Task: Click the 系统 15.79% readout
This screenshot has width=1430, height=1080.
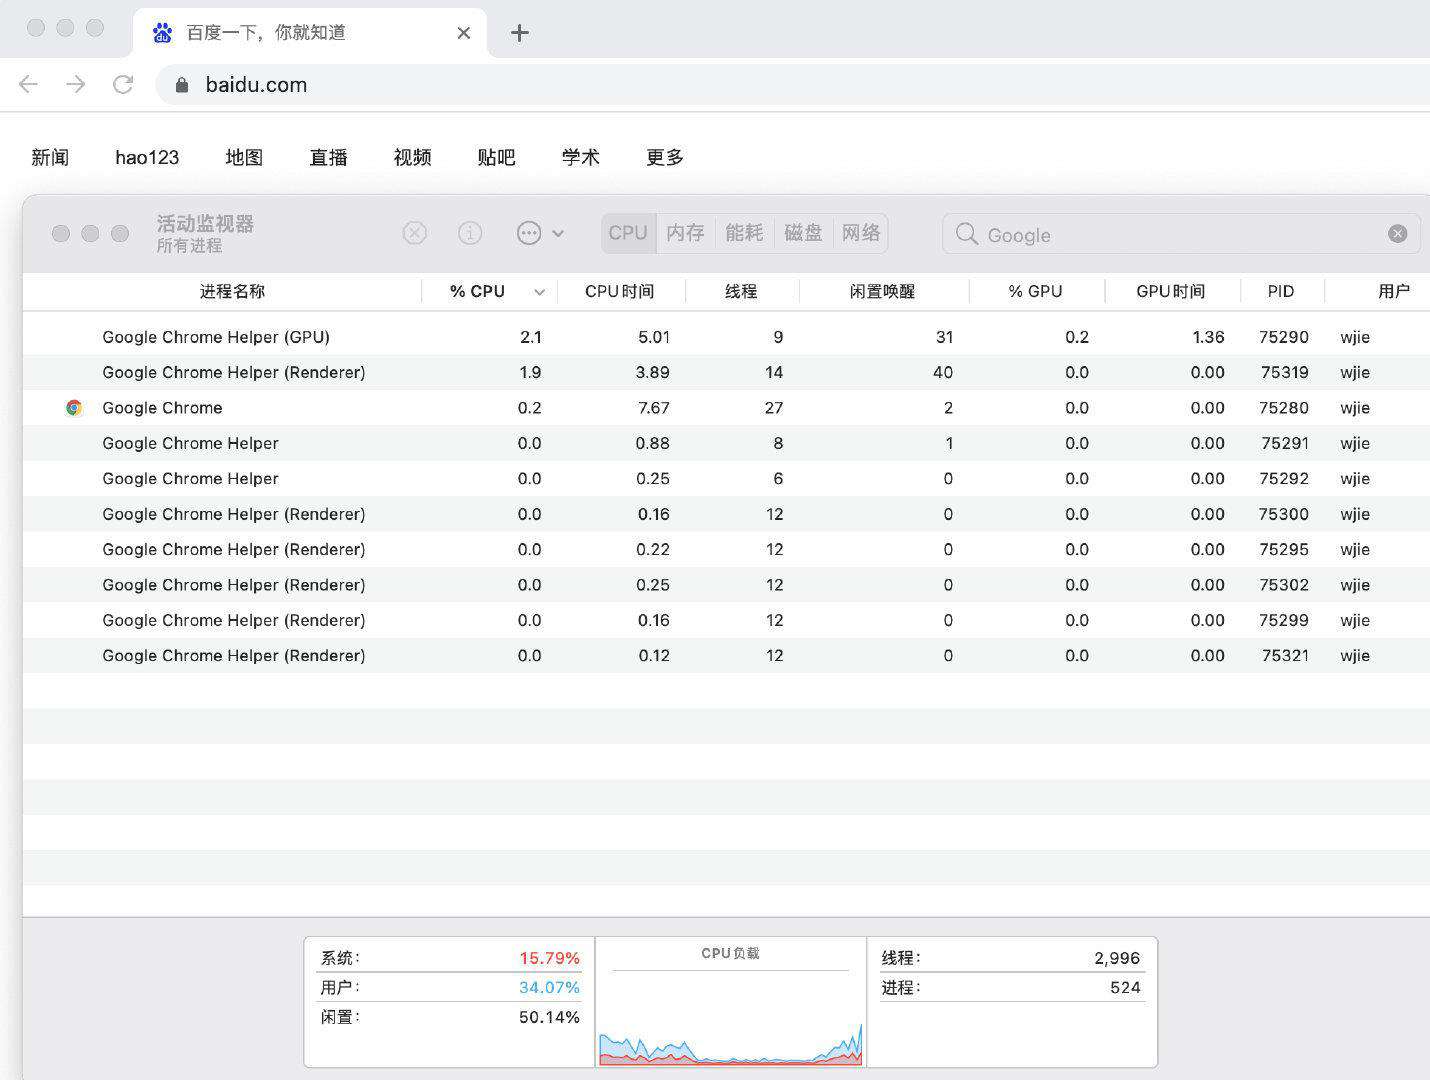Action: coord(450,958)
